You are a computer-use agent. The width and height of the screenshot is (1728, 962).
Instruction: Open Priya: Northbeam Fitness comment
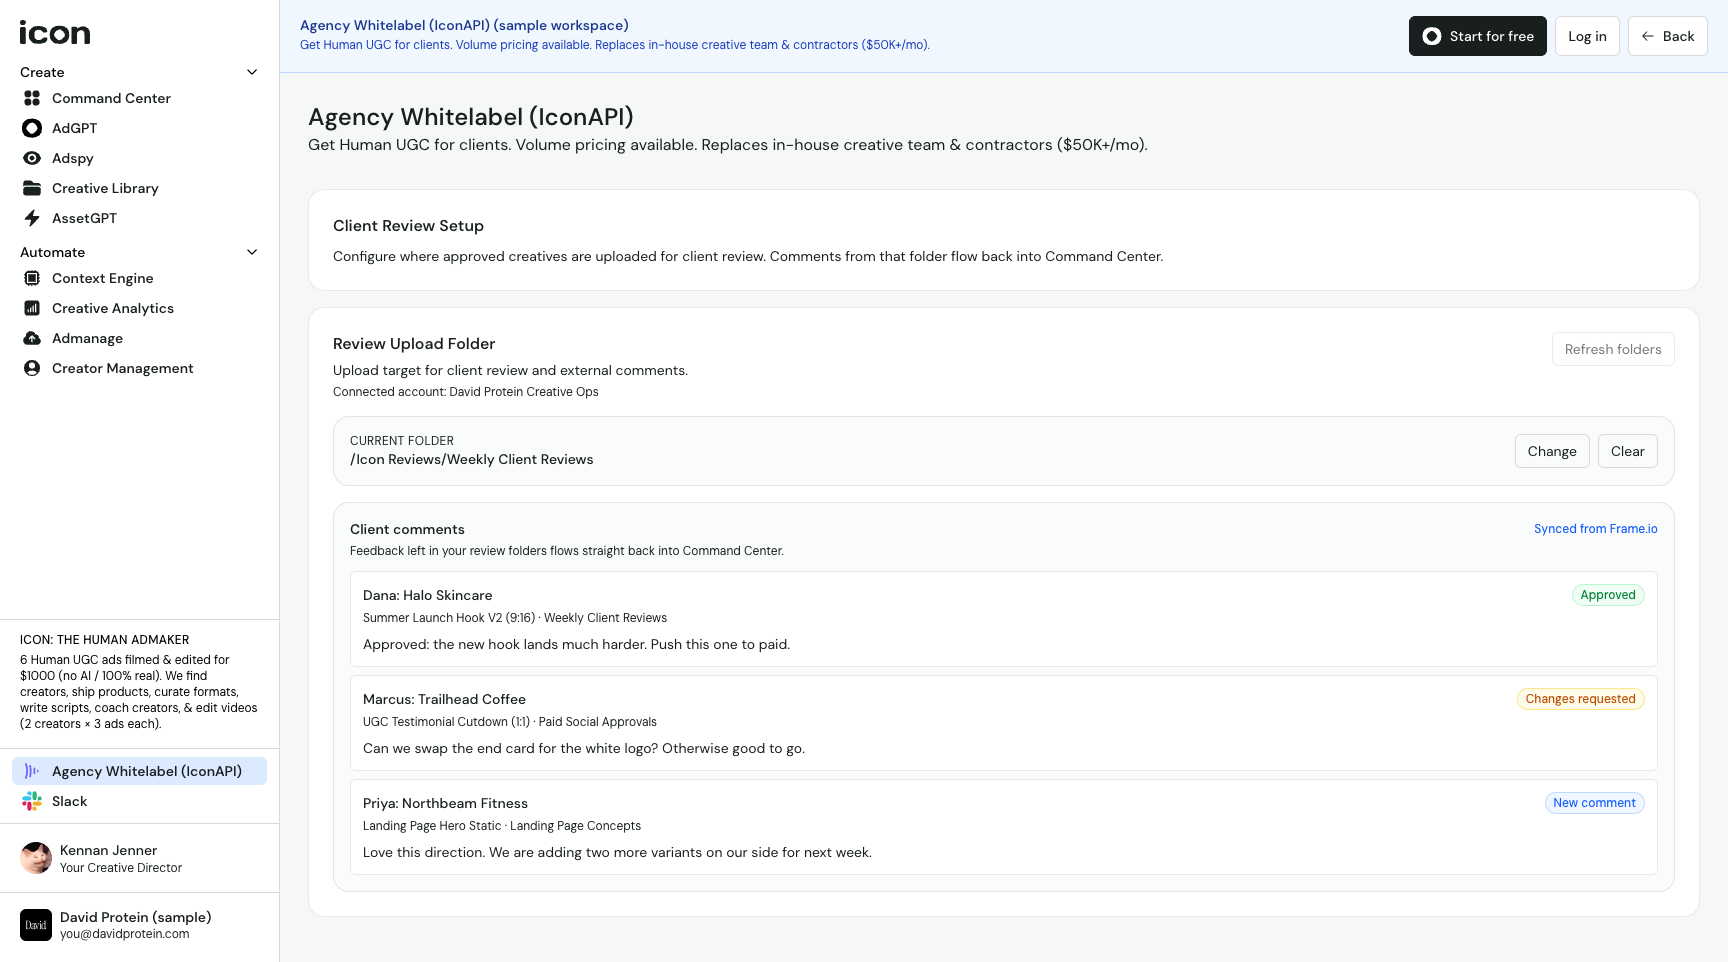click(1003, 827)
